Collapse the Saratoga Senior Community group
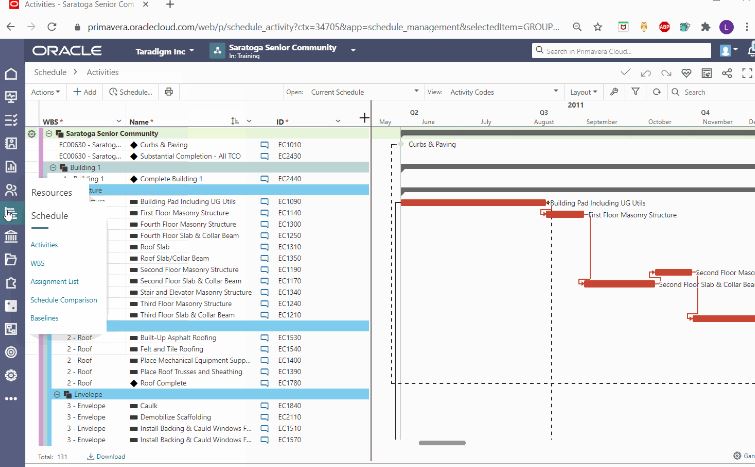 [49, 133]
